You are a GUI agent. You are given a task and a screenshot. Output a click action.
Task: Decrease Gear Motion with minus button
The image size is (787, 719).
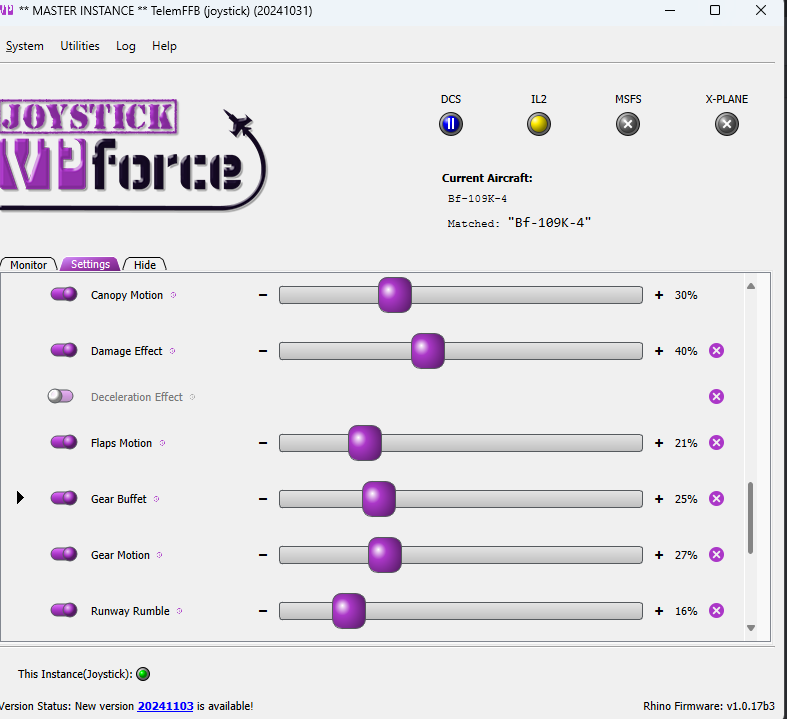click(263, 555)
